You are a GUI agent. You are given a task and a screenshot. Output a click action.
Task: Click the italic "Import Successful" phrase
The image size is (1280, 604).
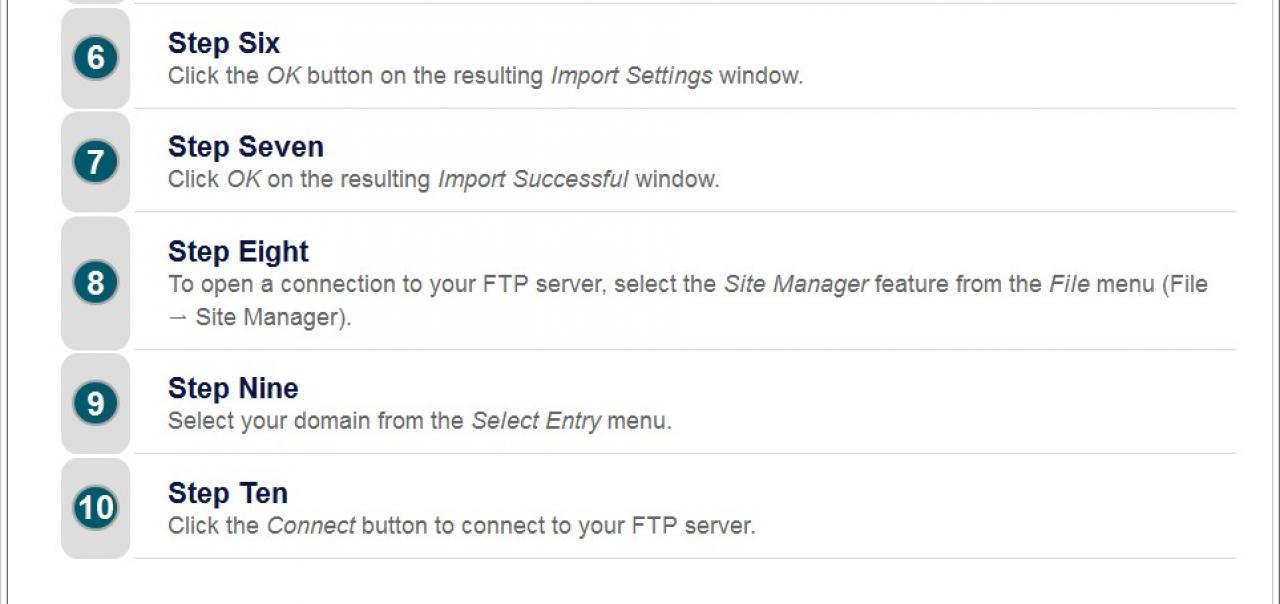(533, 180)
